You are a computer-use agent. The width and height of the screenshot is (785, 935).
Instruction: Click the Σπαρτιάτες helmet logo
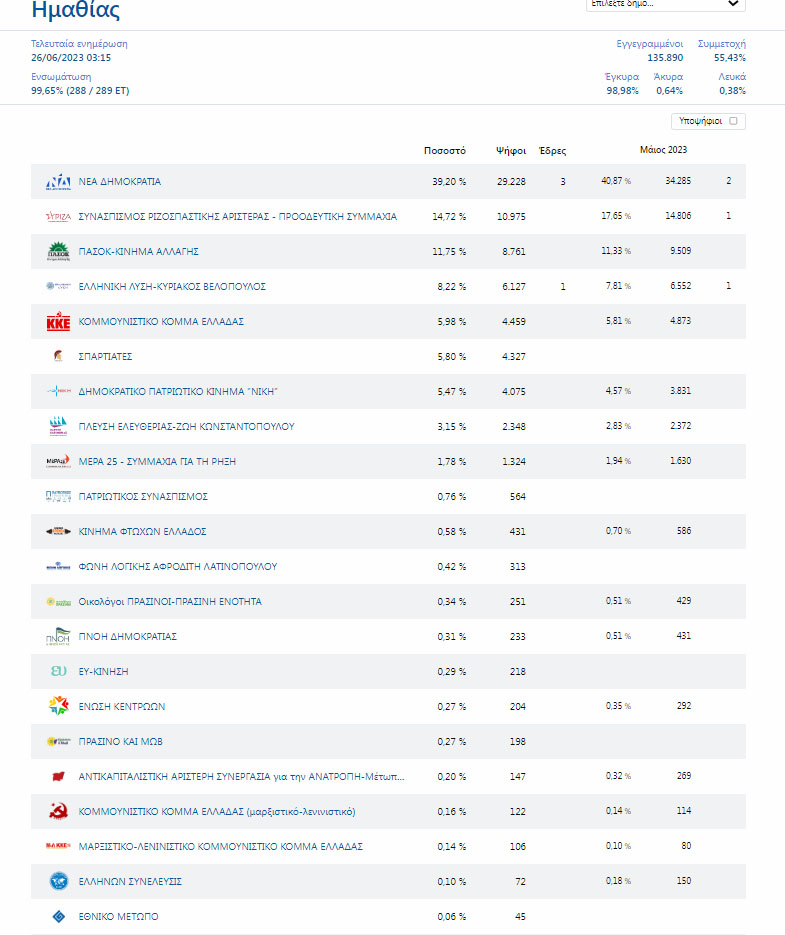click(x=57, y=356)
